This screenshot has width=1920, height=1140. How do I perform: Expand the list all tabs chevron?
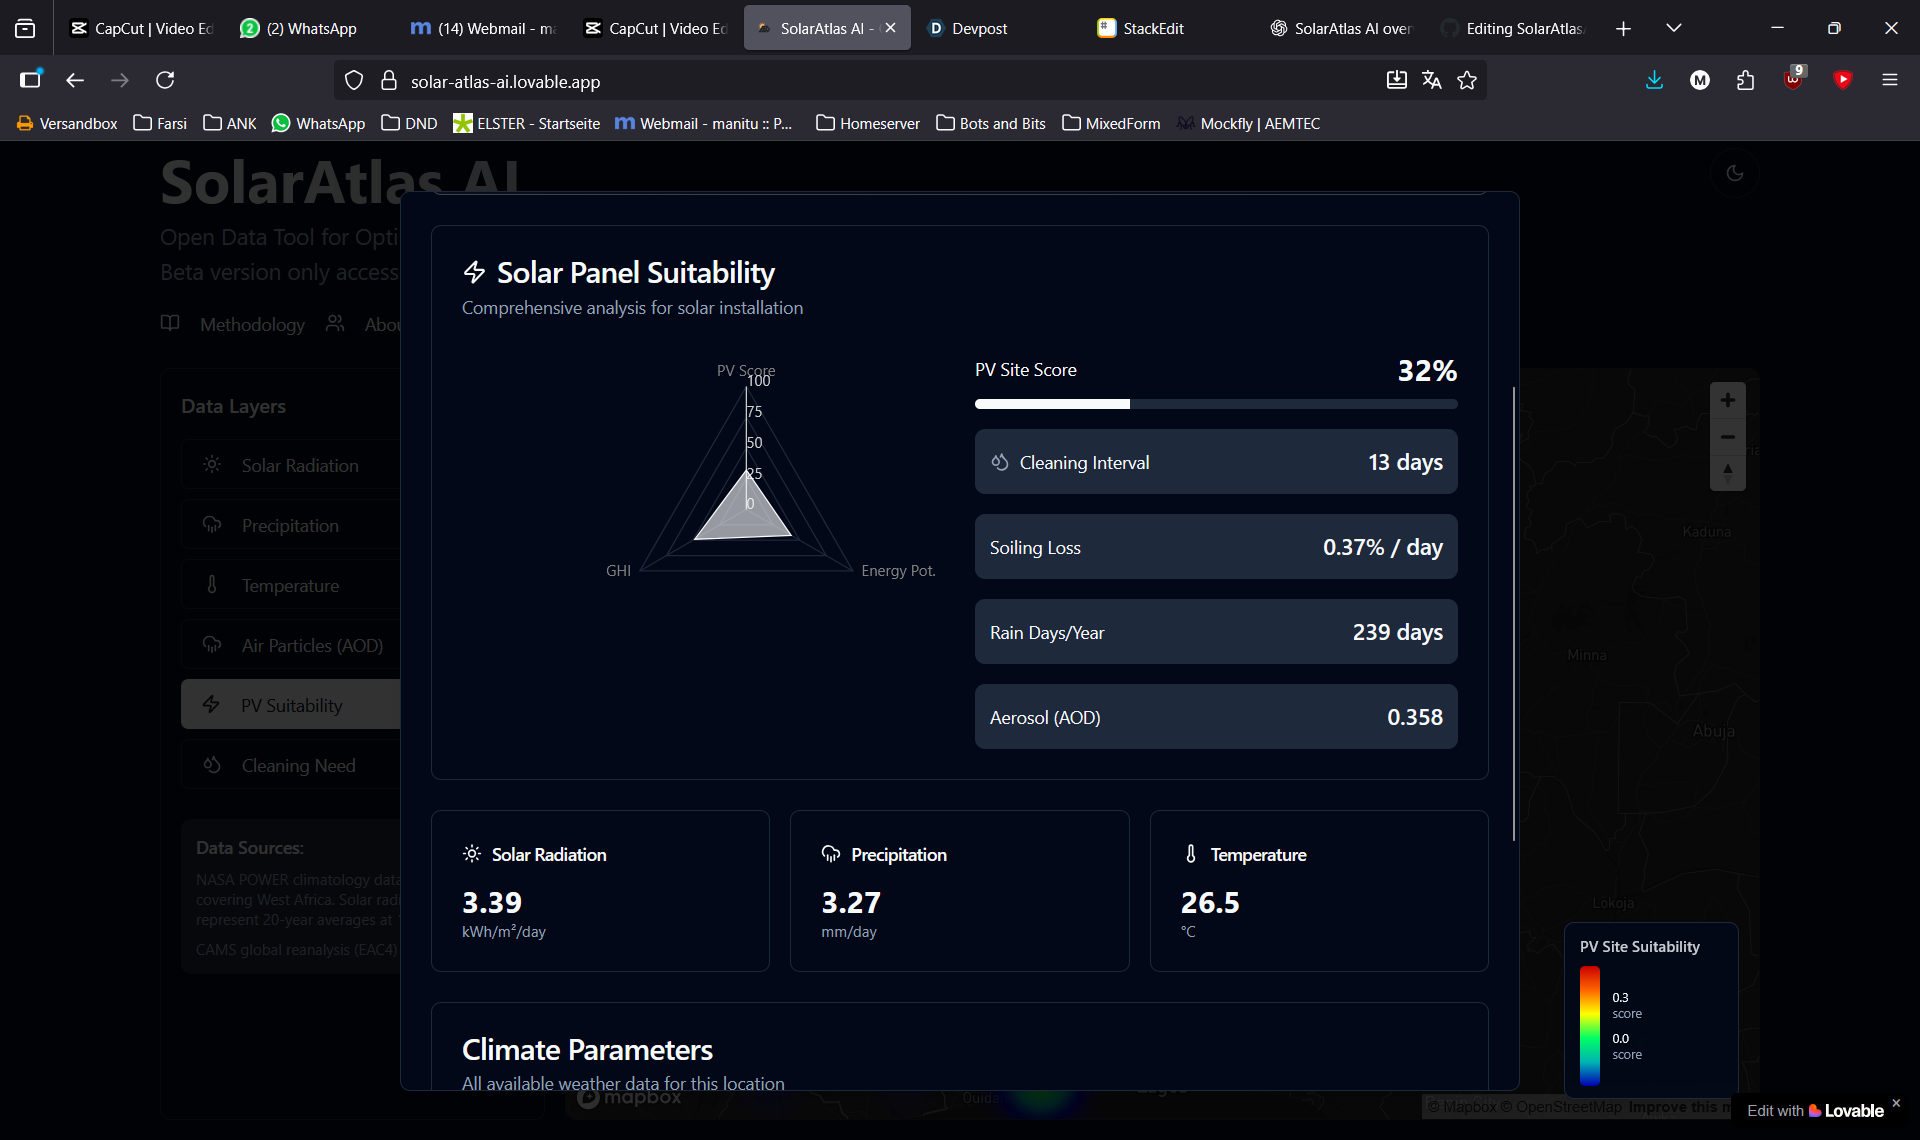(1674, 28)
